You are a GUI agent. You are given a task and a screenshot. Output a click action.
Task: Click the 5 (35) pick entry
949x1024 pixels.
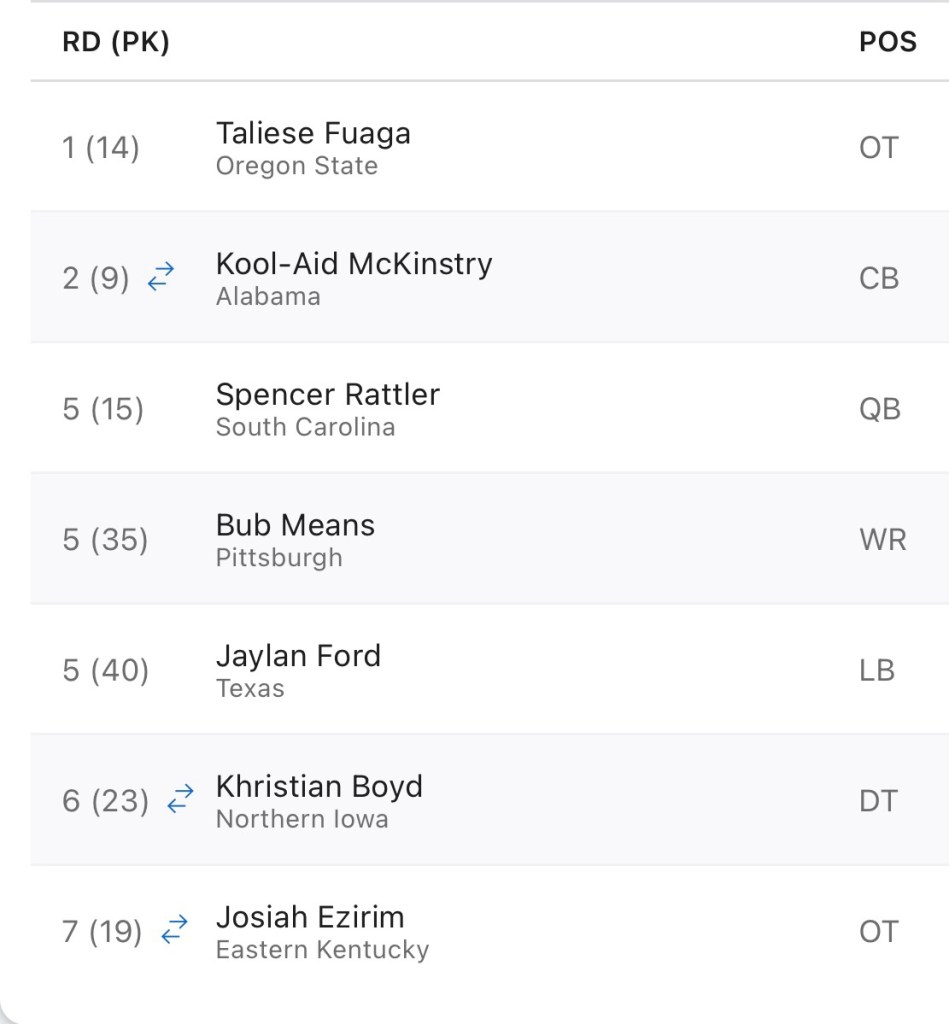tap(104, 540)
